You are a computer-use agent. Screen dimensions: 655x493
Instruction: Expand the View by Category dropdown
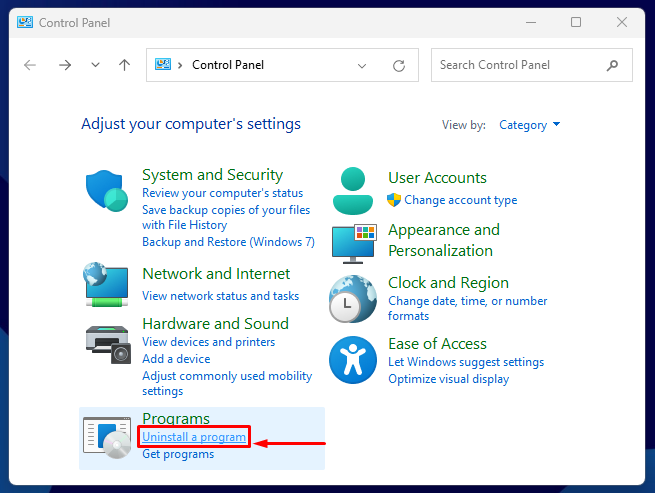coord(530,125)
